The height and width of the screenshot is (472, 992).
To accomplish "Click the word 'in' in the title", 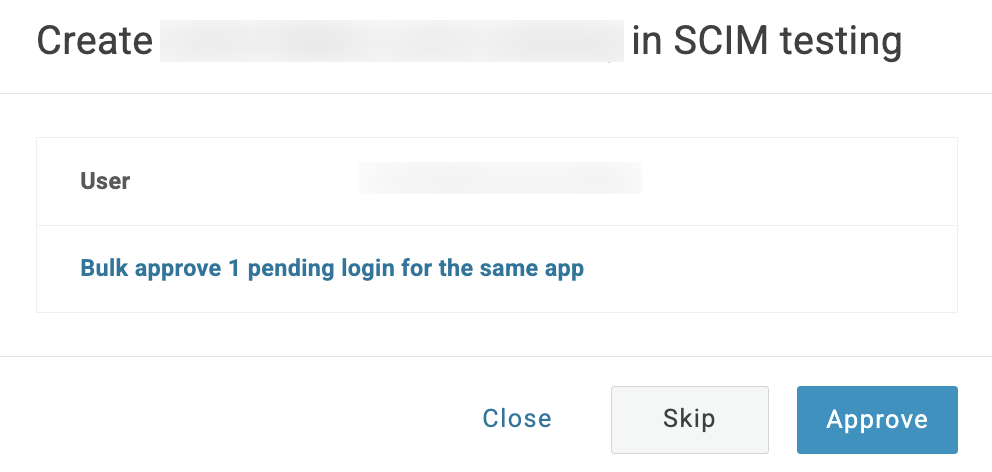I will pos(647,42).
